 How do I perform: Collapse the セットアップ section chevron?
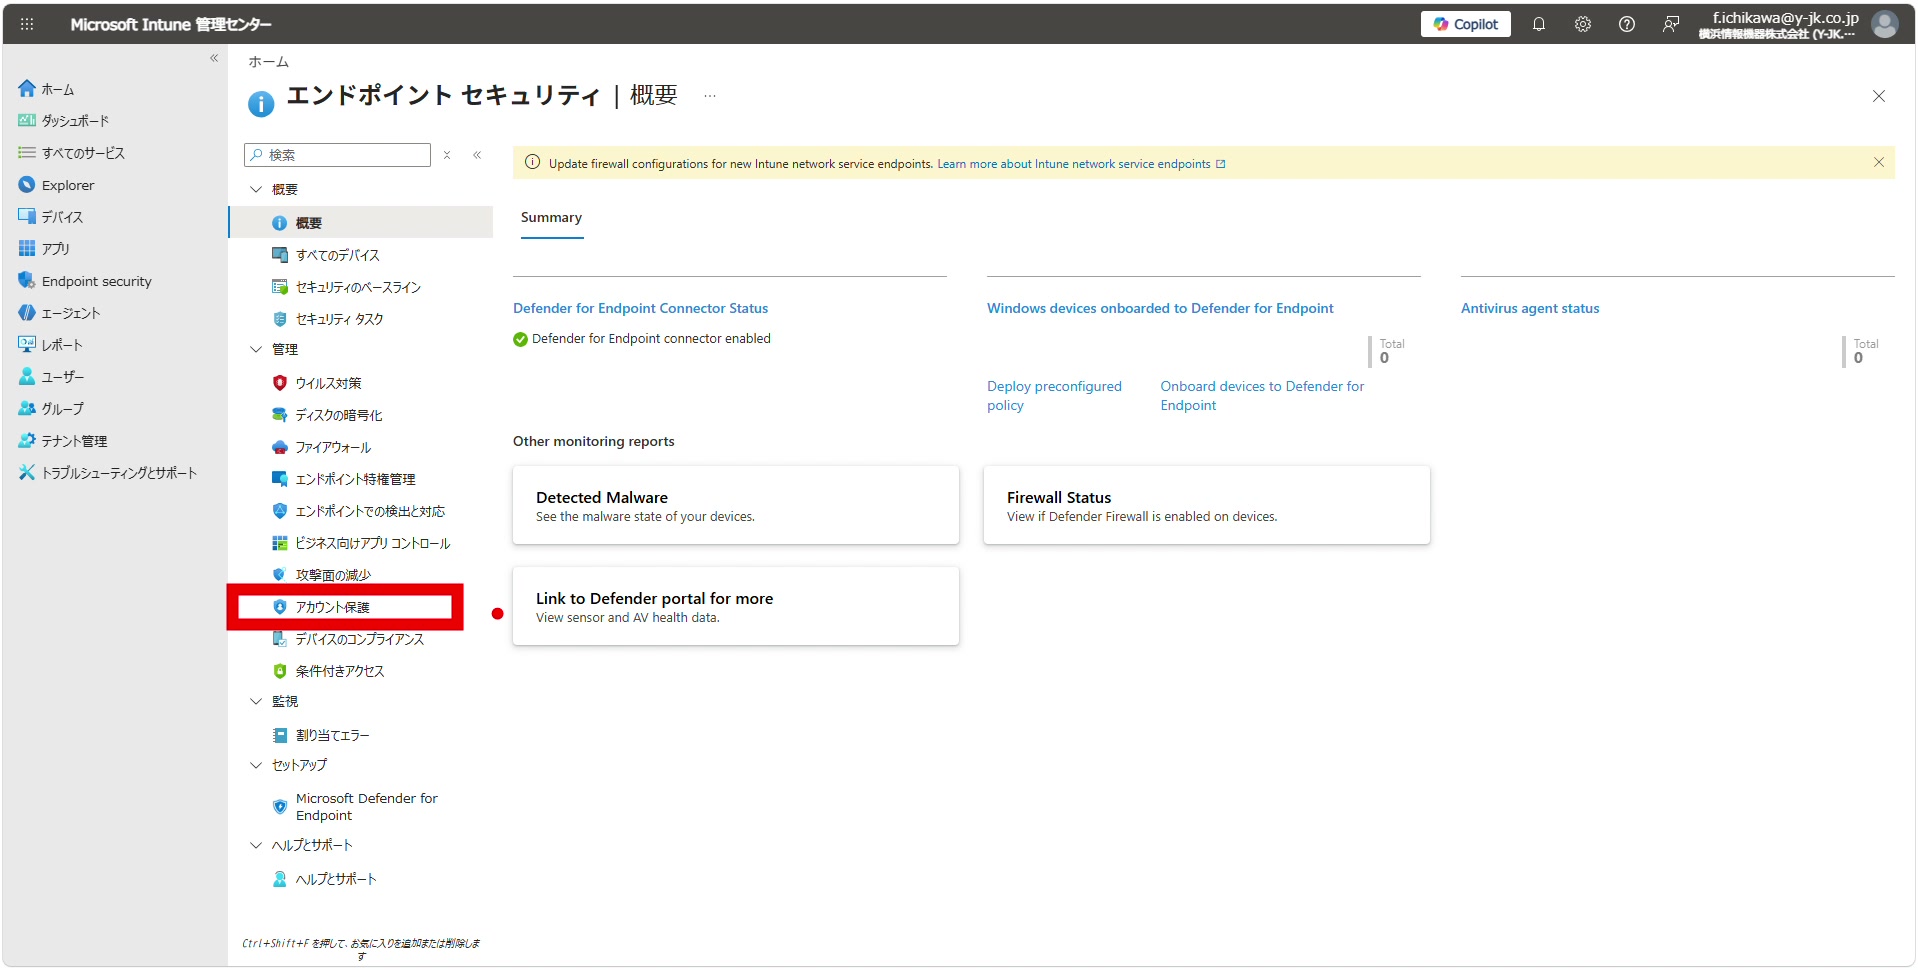pyautogui.click(x=256, y=765)
